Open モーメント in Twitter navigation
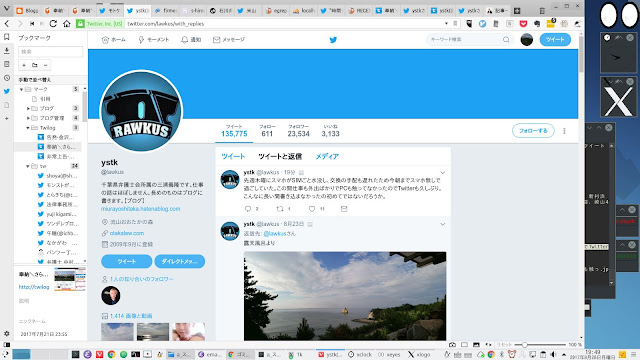 [x=153, y=40]
